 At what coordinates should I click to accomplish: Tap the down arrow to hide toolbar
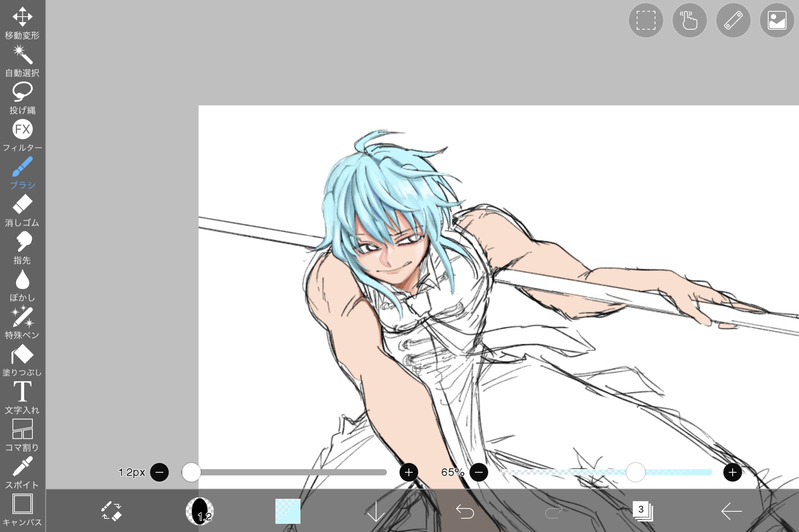pyautogui.click(x=376, y=511)
